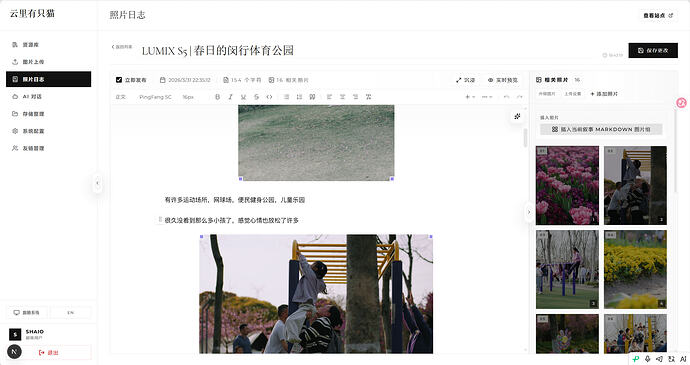
Task: Switch interface language to EN
Action: tap(70, 313)
